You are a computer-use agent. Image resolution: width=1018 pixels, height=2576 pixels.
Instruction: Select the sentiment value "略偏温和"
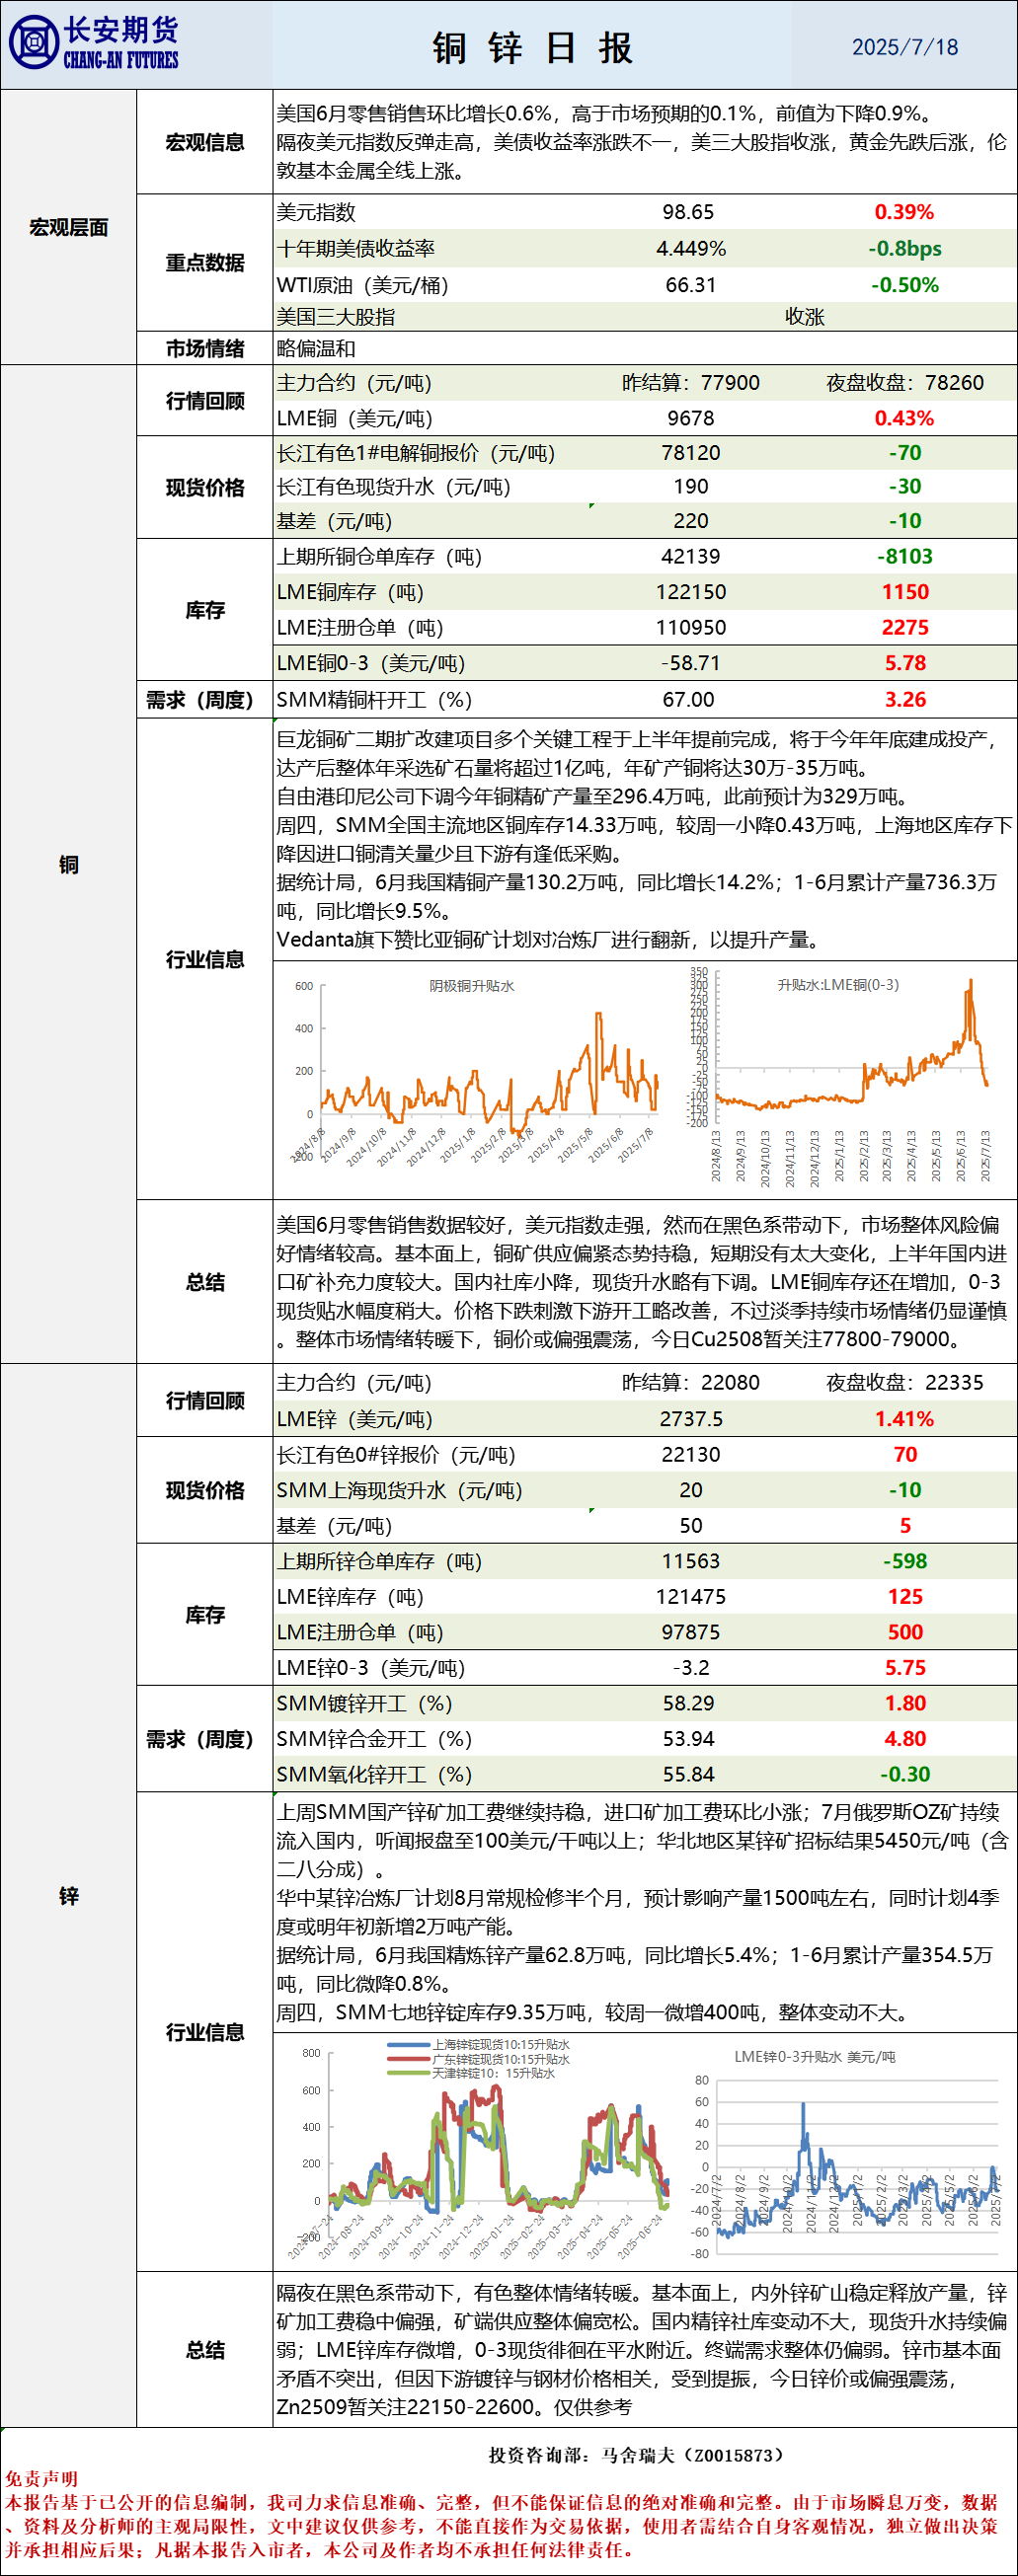point(316,348)
